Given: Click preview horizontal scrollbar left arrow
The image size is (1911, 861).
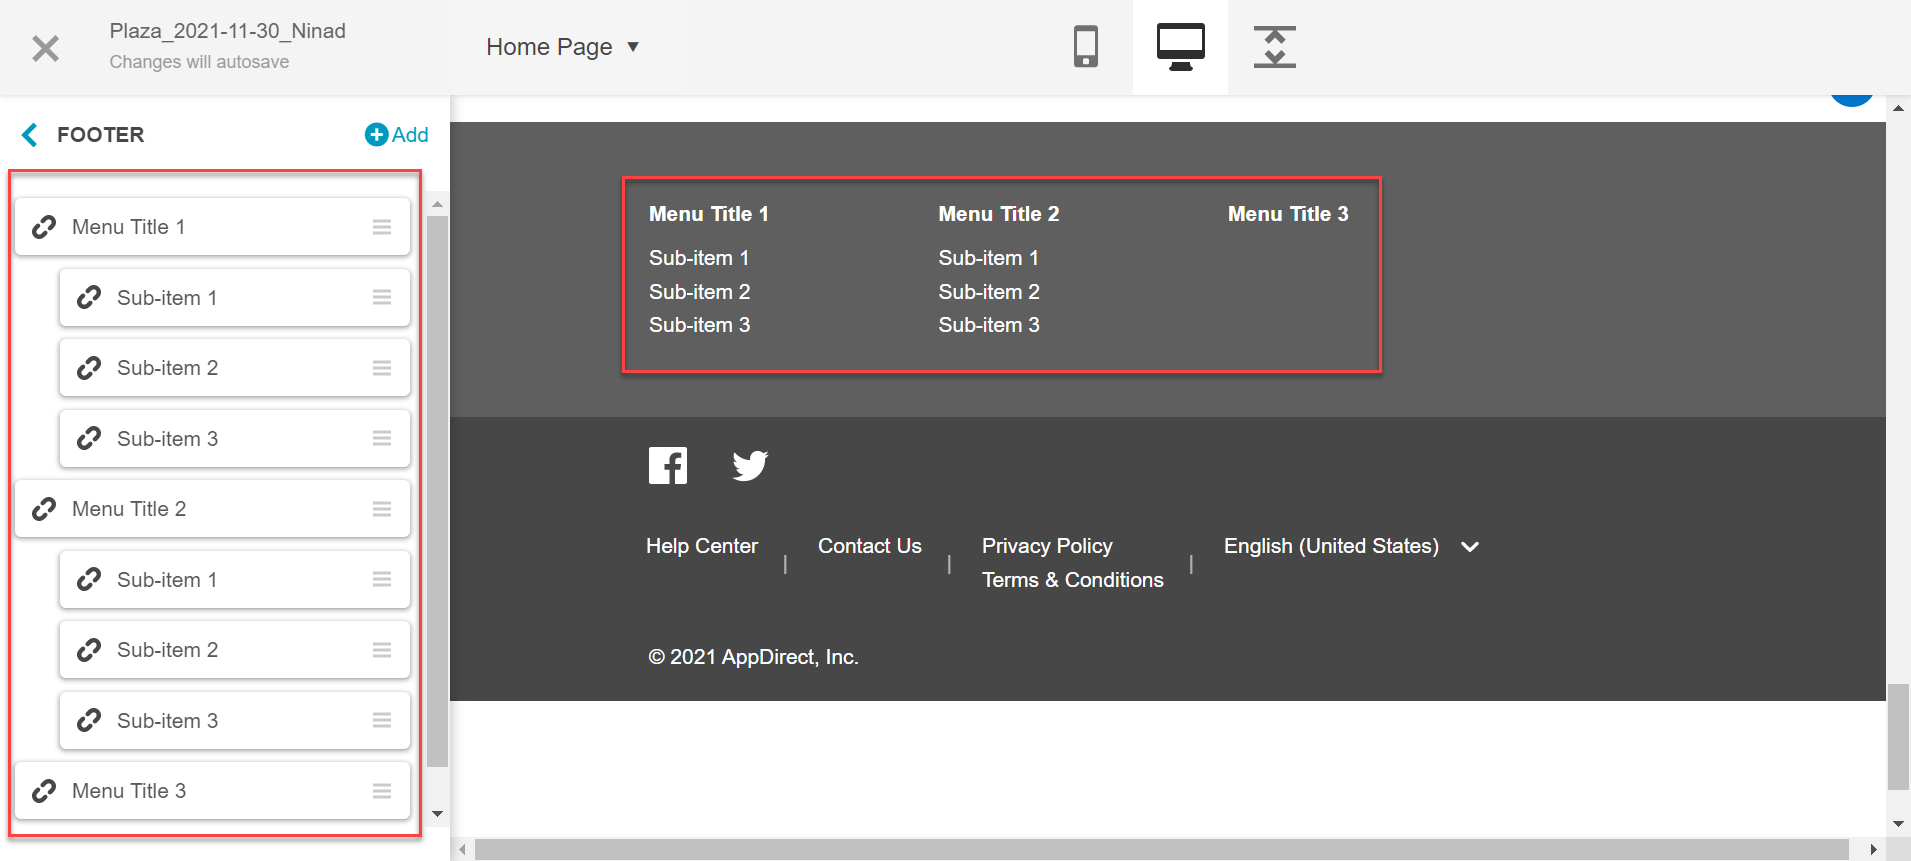Looking at the screenshot, I should click(x=462, y=849).
